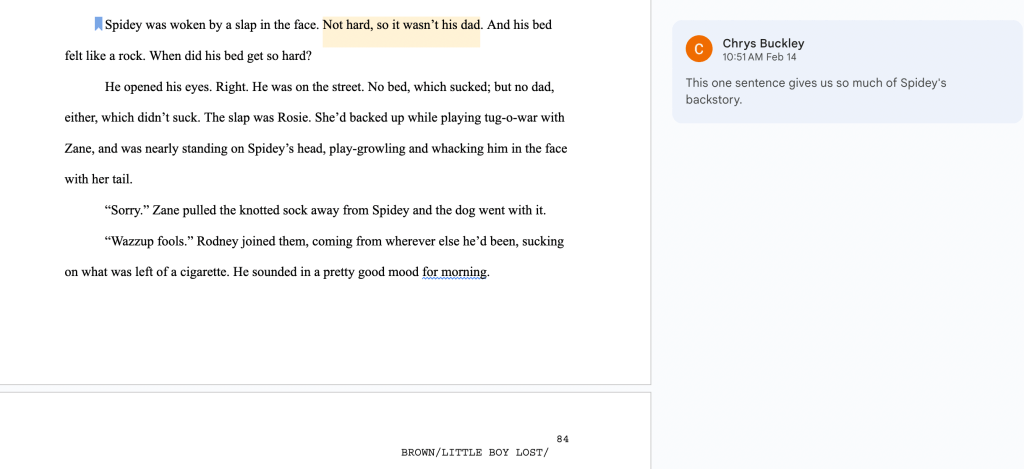This screenshot has height=469, width=1024.
Task: Click Chrys Buckley's orange avatar icon
Action: pyautogui.click(x=699, y=48)
